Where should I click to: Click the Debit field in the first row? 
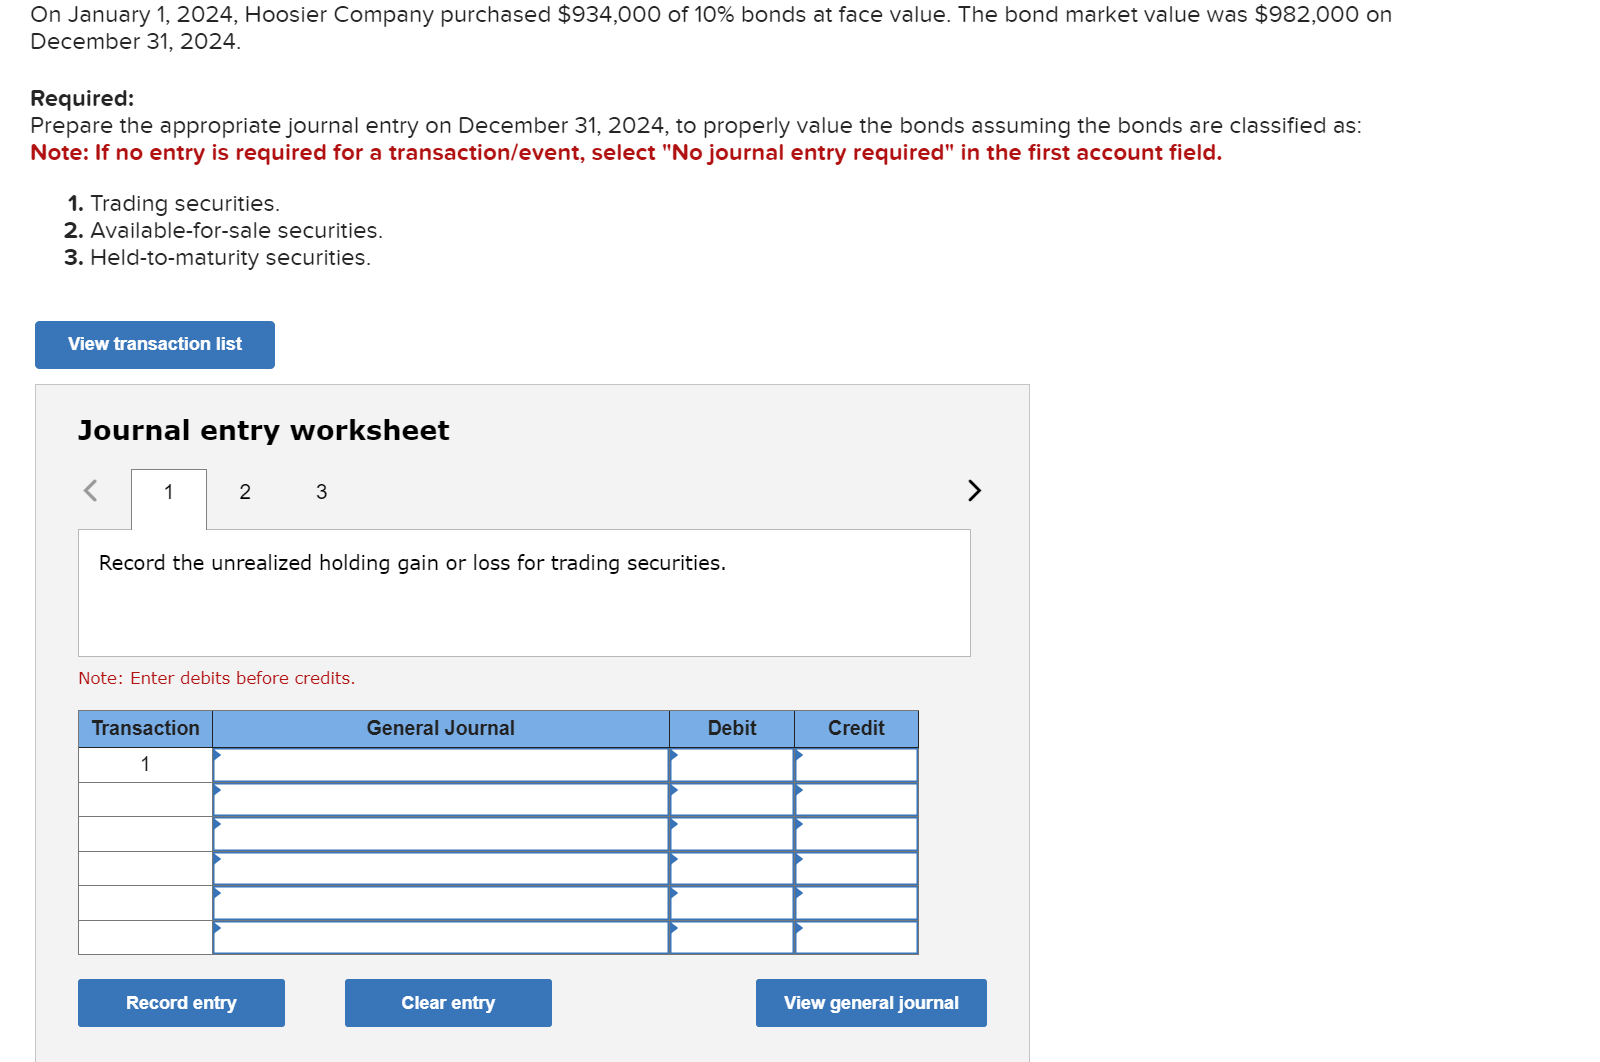coord(731,764)
